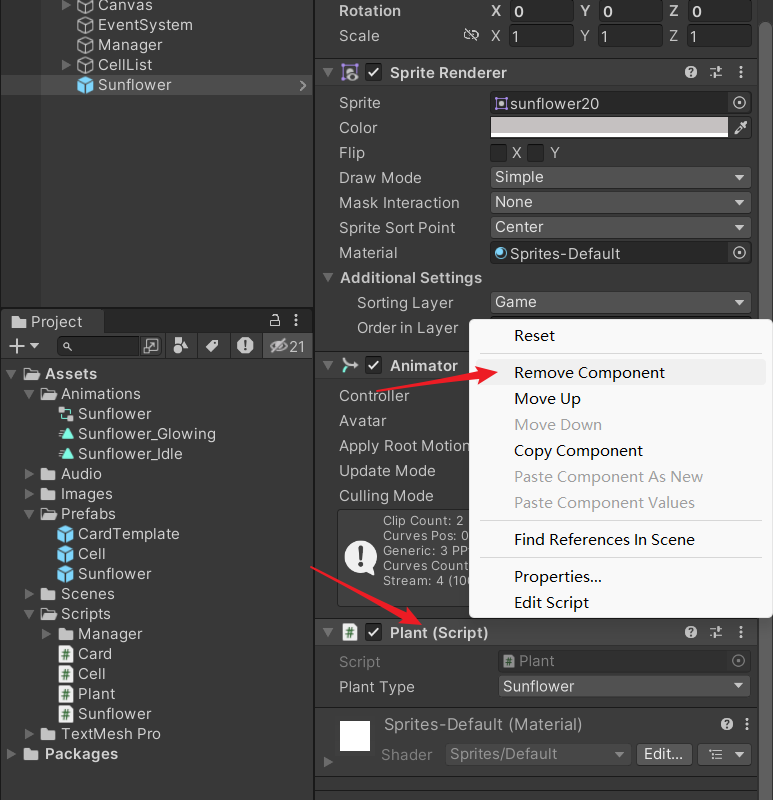Expand the Audio folder
This screenshot has width=773, height=800.
pos(28,474)
